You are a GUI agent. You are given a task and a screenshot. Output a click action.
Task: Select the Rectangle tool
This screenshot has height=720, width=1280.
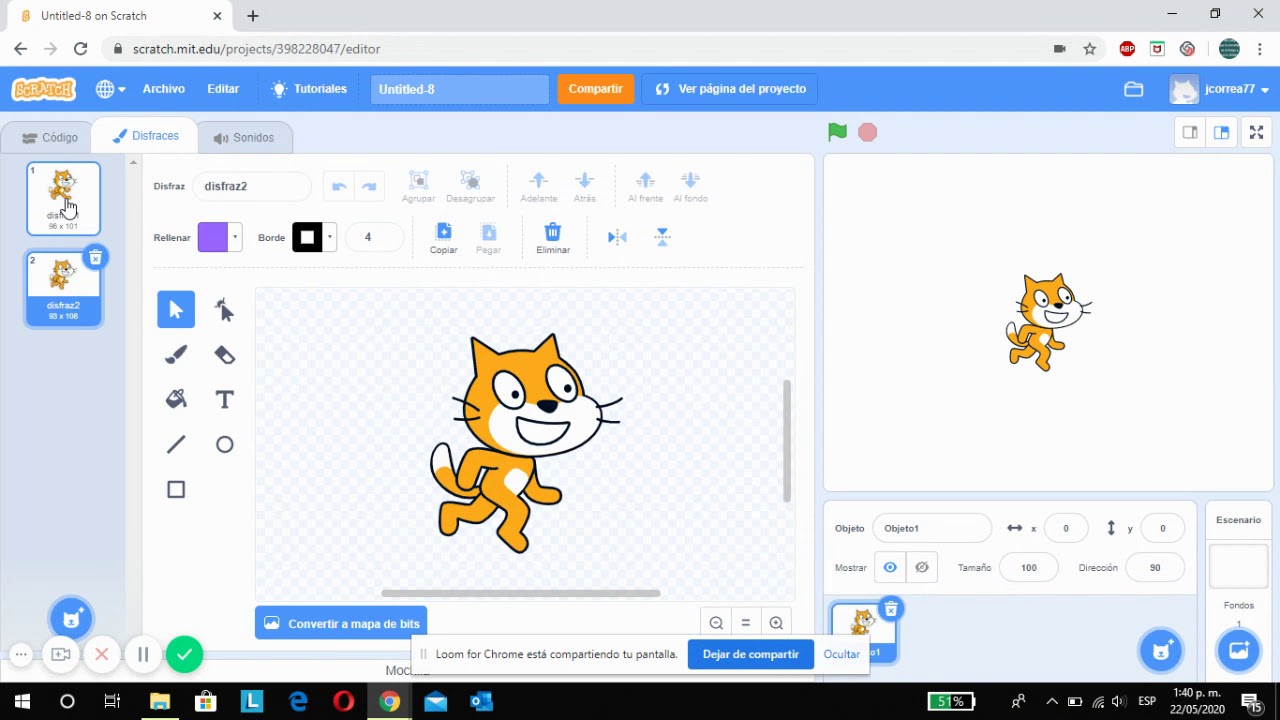tap(176, 489)
